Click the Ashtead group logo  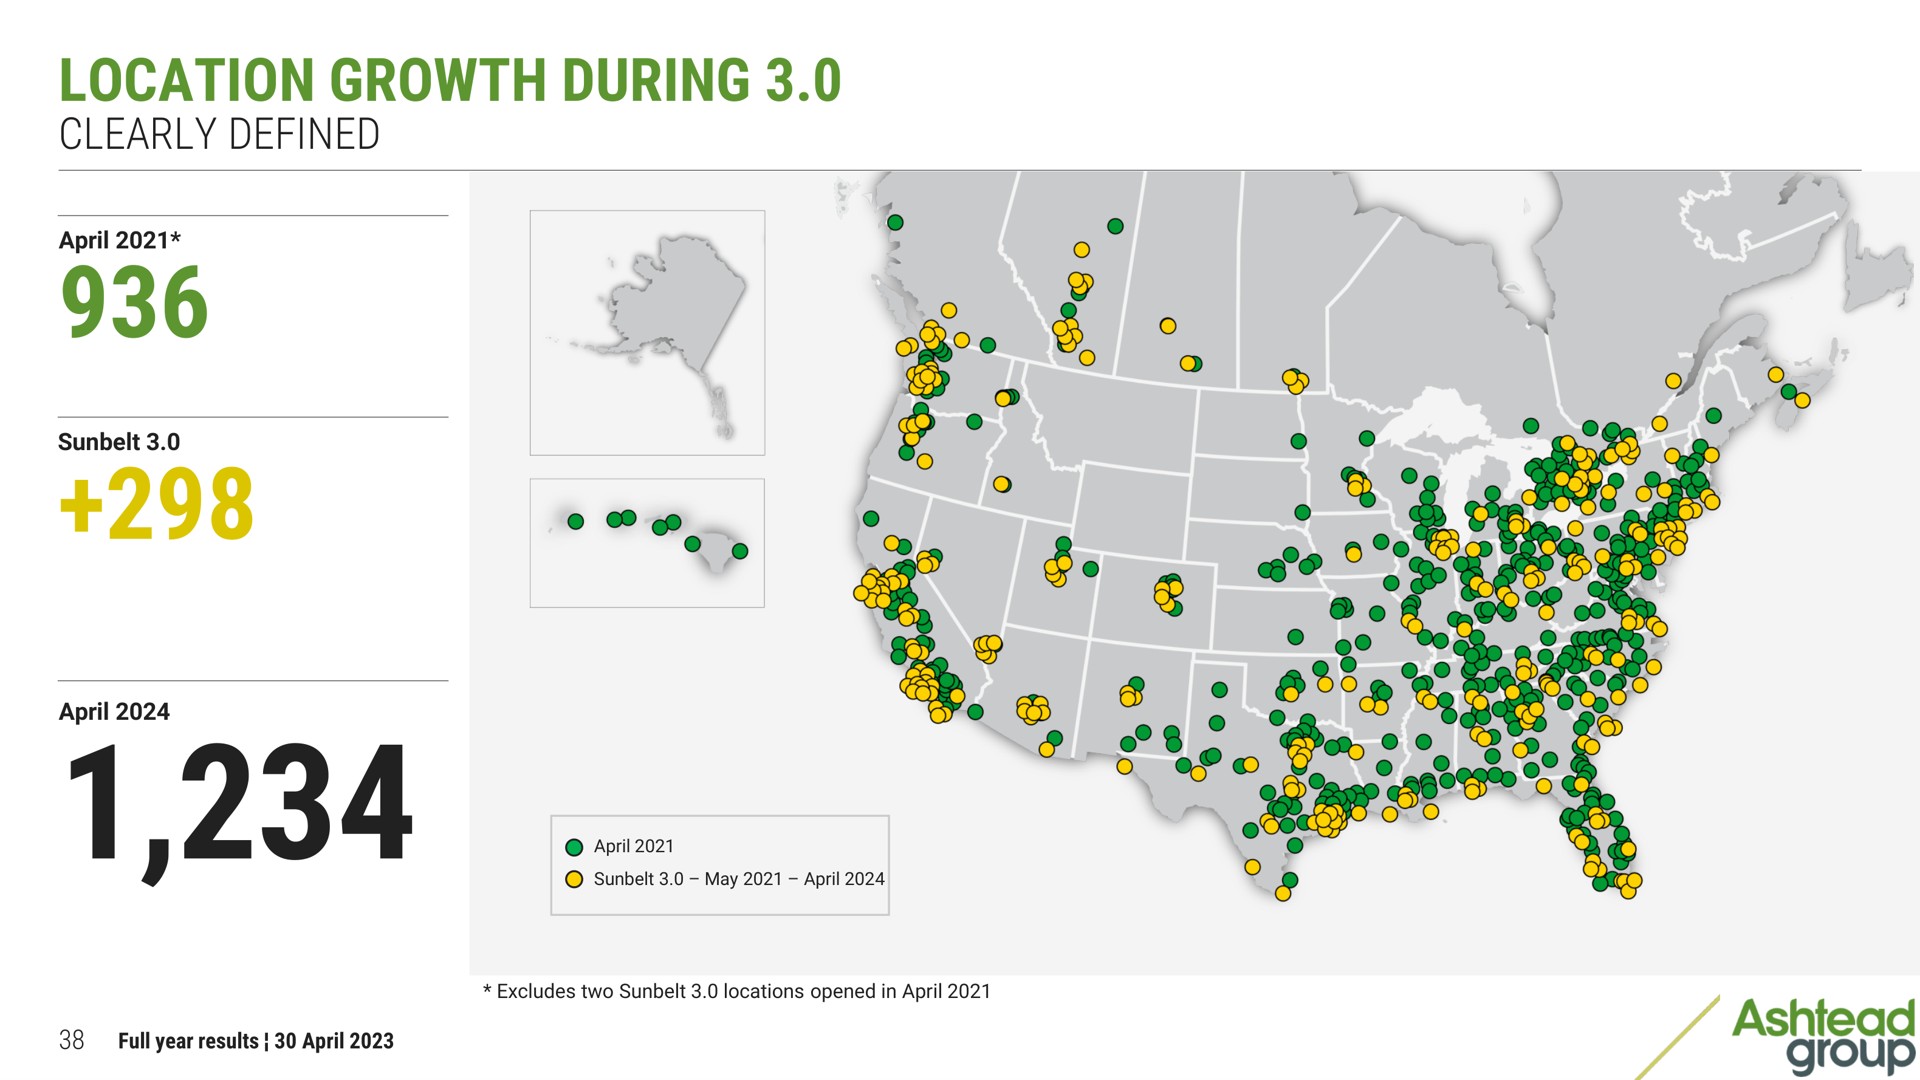click(1823, 1037)
